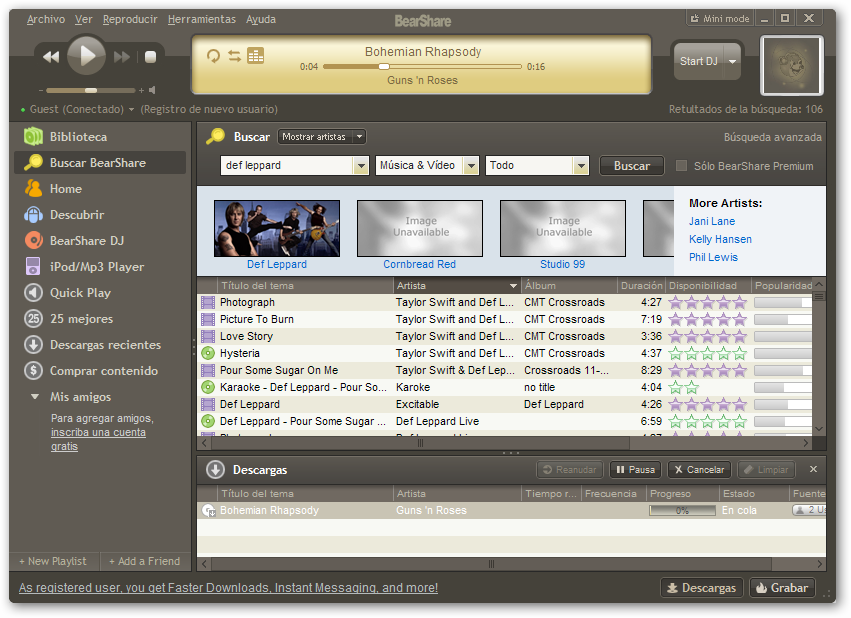The width and height of the screenshot is (851, 618).
Task: Click the Play button in the player
Action: coord(86,56)
